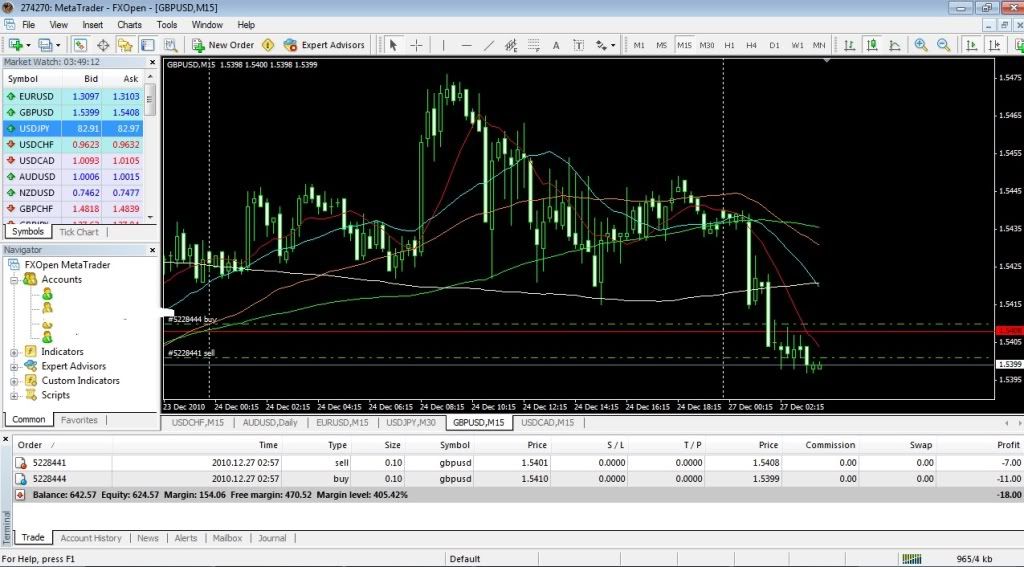The height and width of the screenshot is (567, 1024).
Task: Click the Data Window toolbar icon
Action: 102,45
